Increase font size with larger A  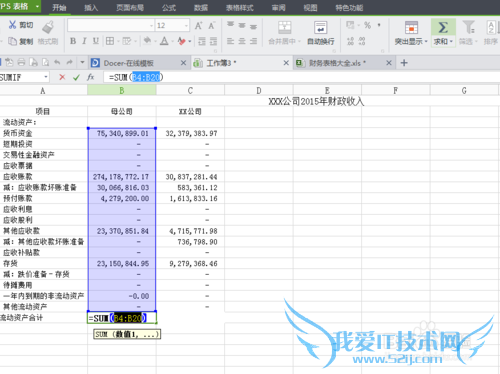click(x=198, y=25)
